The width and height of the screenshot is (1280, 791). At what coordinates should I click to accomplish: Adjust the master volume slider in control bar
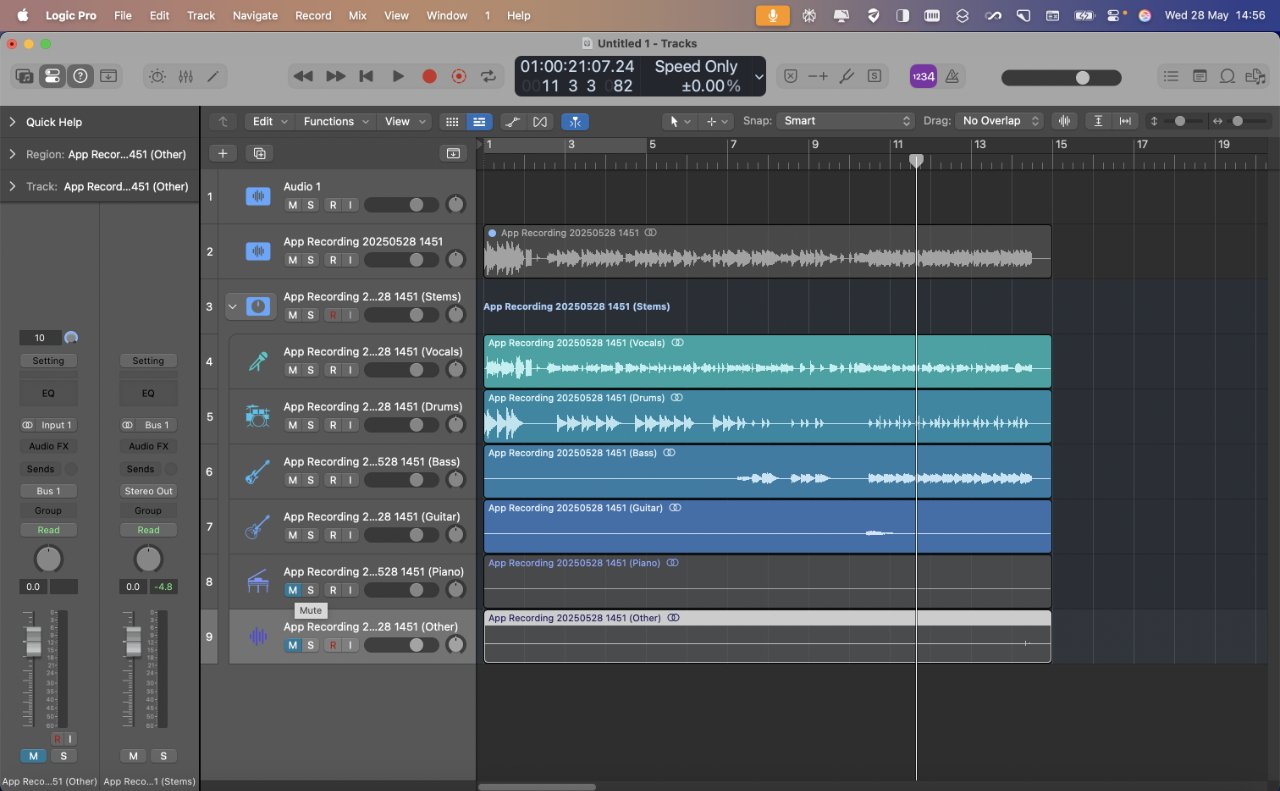coord(1061,77)
